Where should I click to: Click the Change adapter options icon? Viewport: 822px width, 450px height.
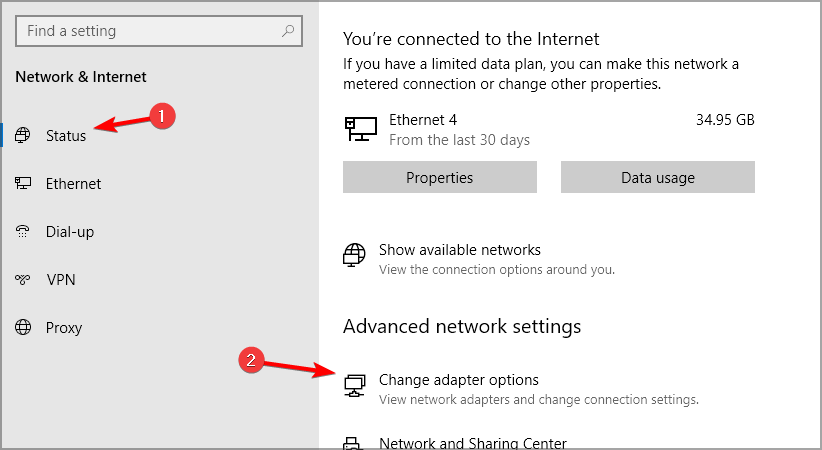click(354, 385)
